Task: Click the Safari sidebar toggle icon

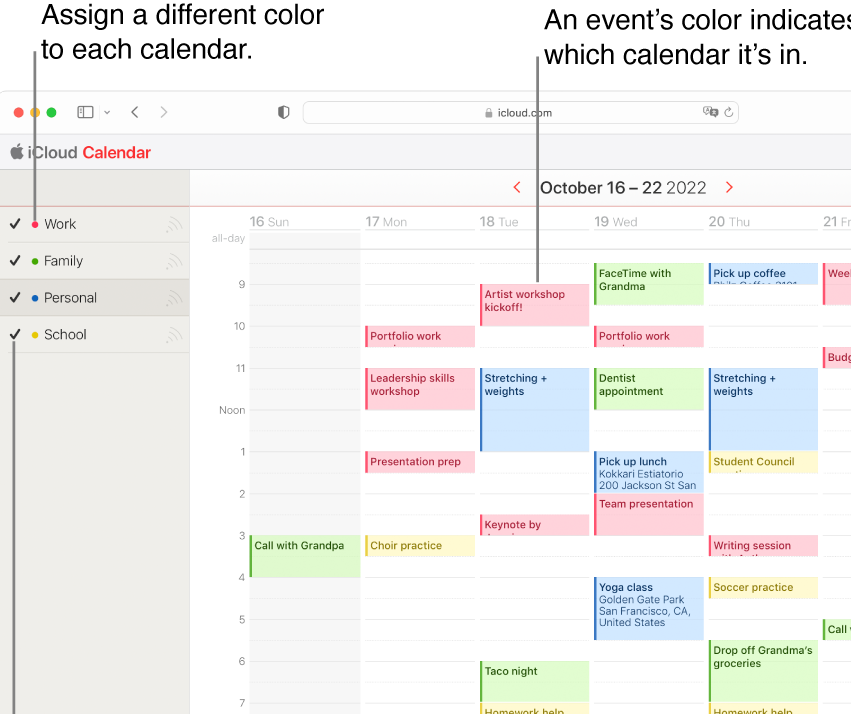Action: coord(85,113)
